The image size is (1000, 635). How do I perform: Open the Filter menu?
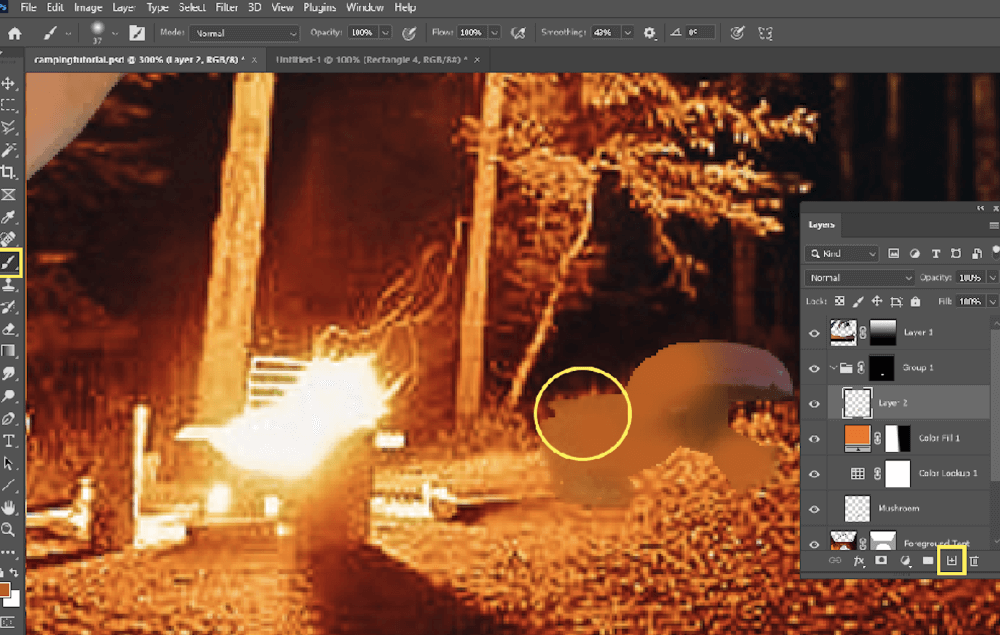tap(226, 8)
